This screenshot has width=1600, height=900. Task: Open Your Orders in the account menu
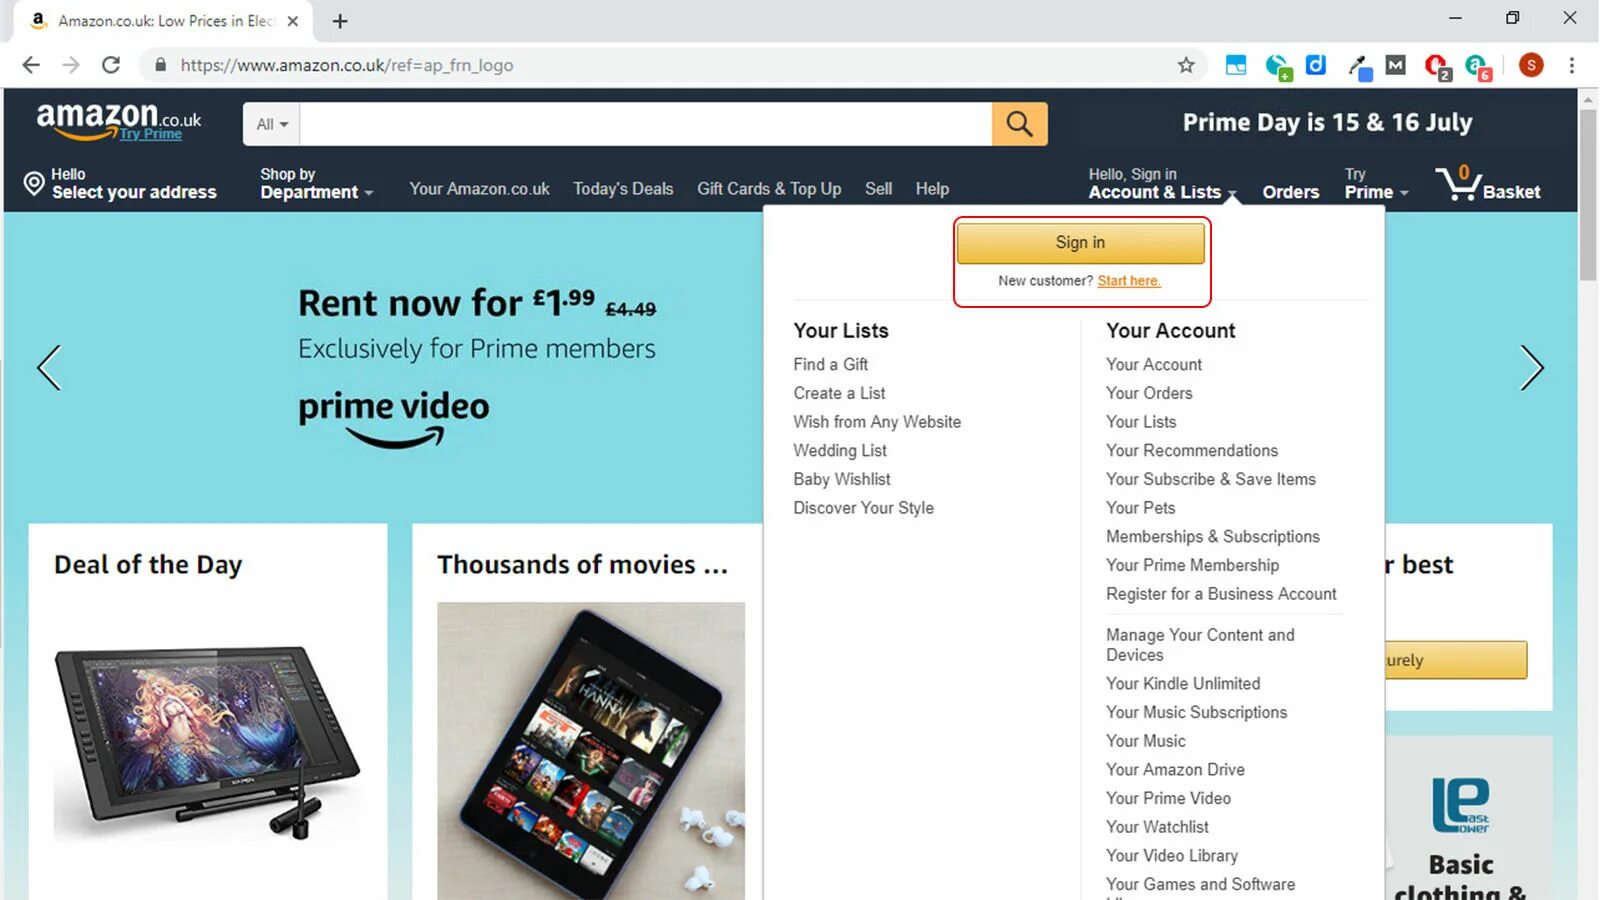(1149, 394)
